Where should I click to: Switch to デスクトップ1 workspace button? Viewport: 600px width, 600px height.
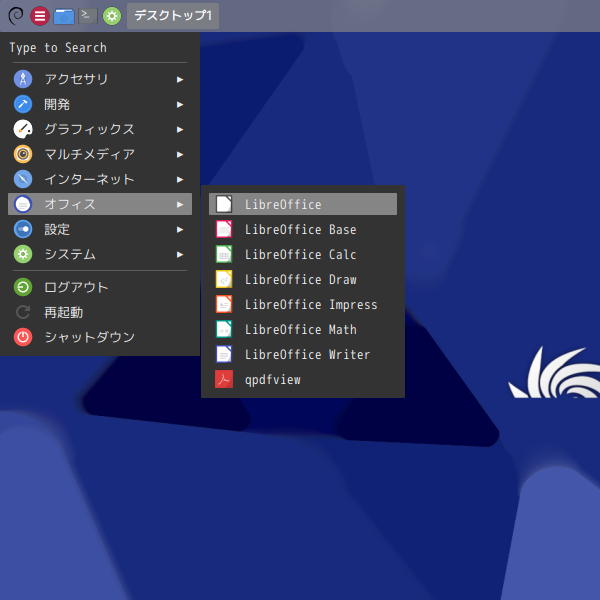173,16
